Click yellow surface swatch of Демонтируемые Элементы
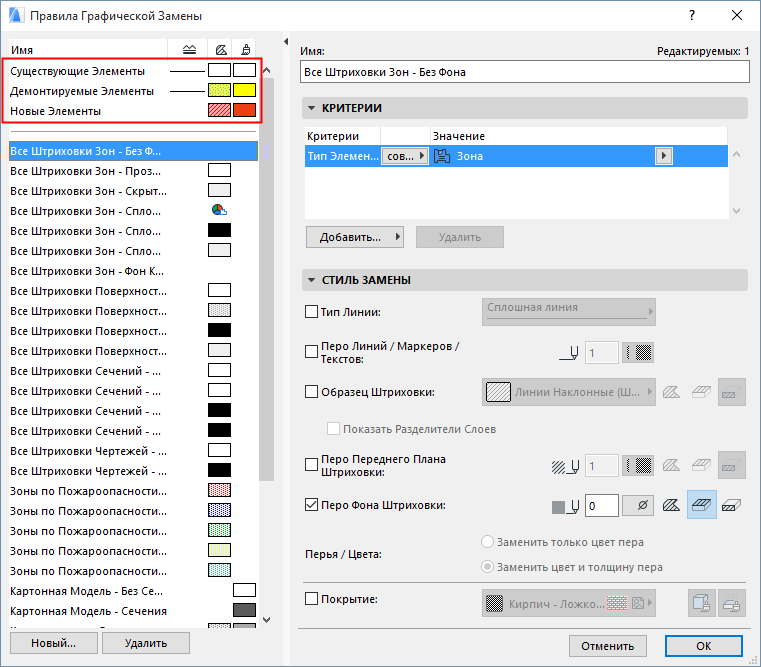Screen dimensions: 761x667 244,90
